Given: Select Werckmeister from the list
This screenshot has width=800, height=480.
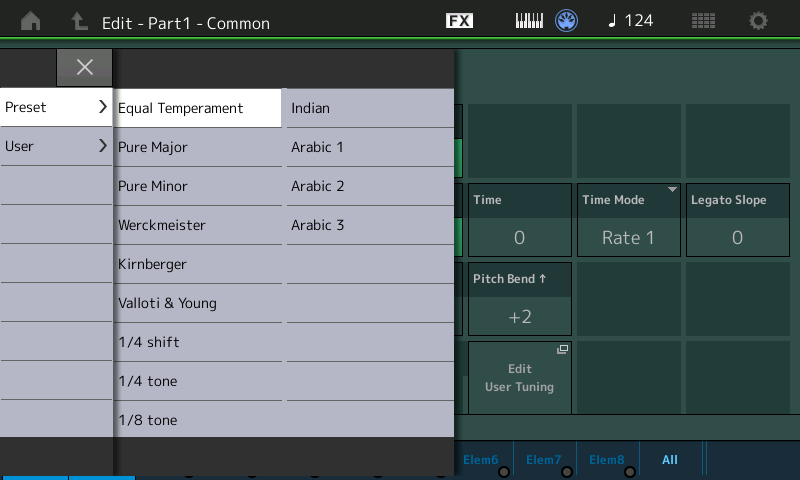Looking at the screenshot, I should tap(198, 225).
